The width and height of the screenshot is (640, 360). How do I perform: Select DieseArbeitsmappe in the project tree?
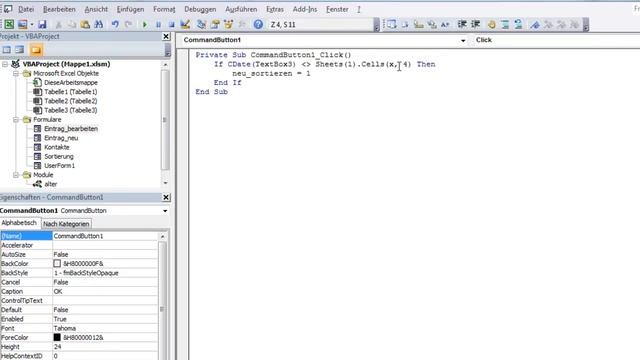click(71, 82)
